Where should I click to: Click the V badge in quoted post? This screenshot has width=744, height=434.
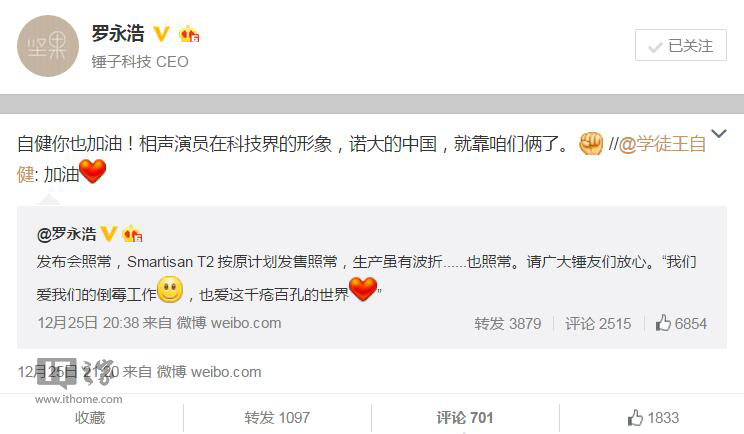[109, 233]
